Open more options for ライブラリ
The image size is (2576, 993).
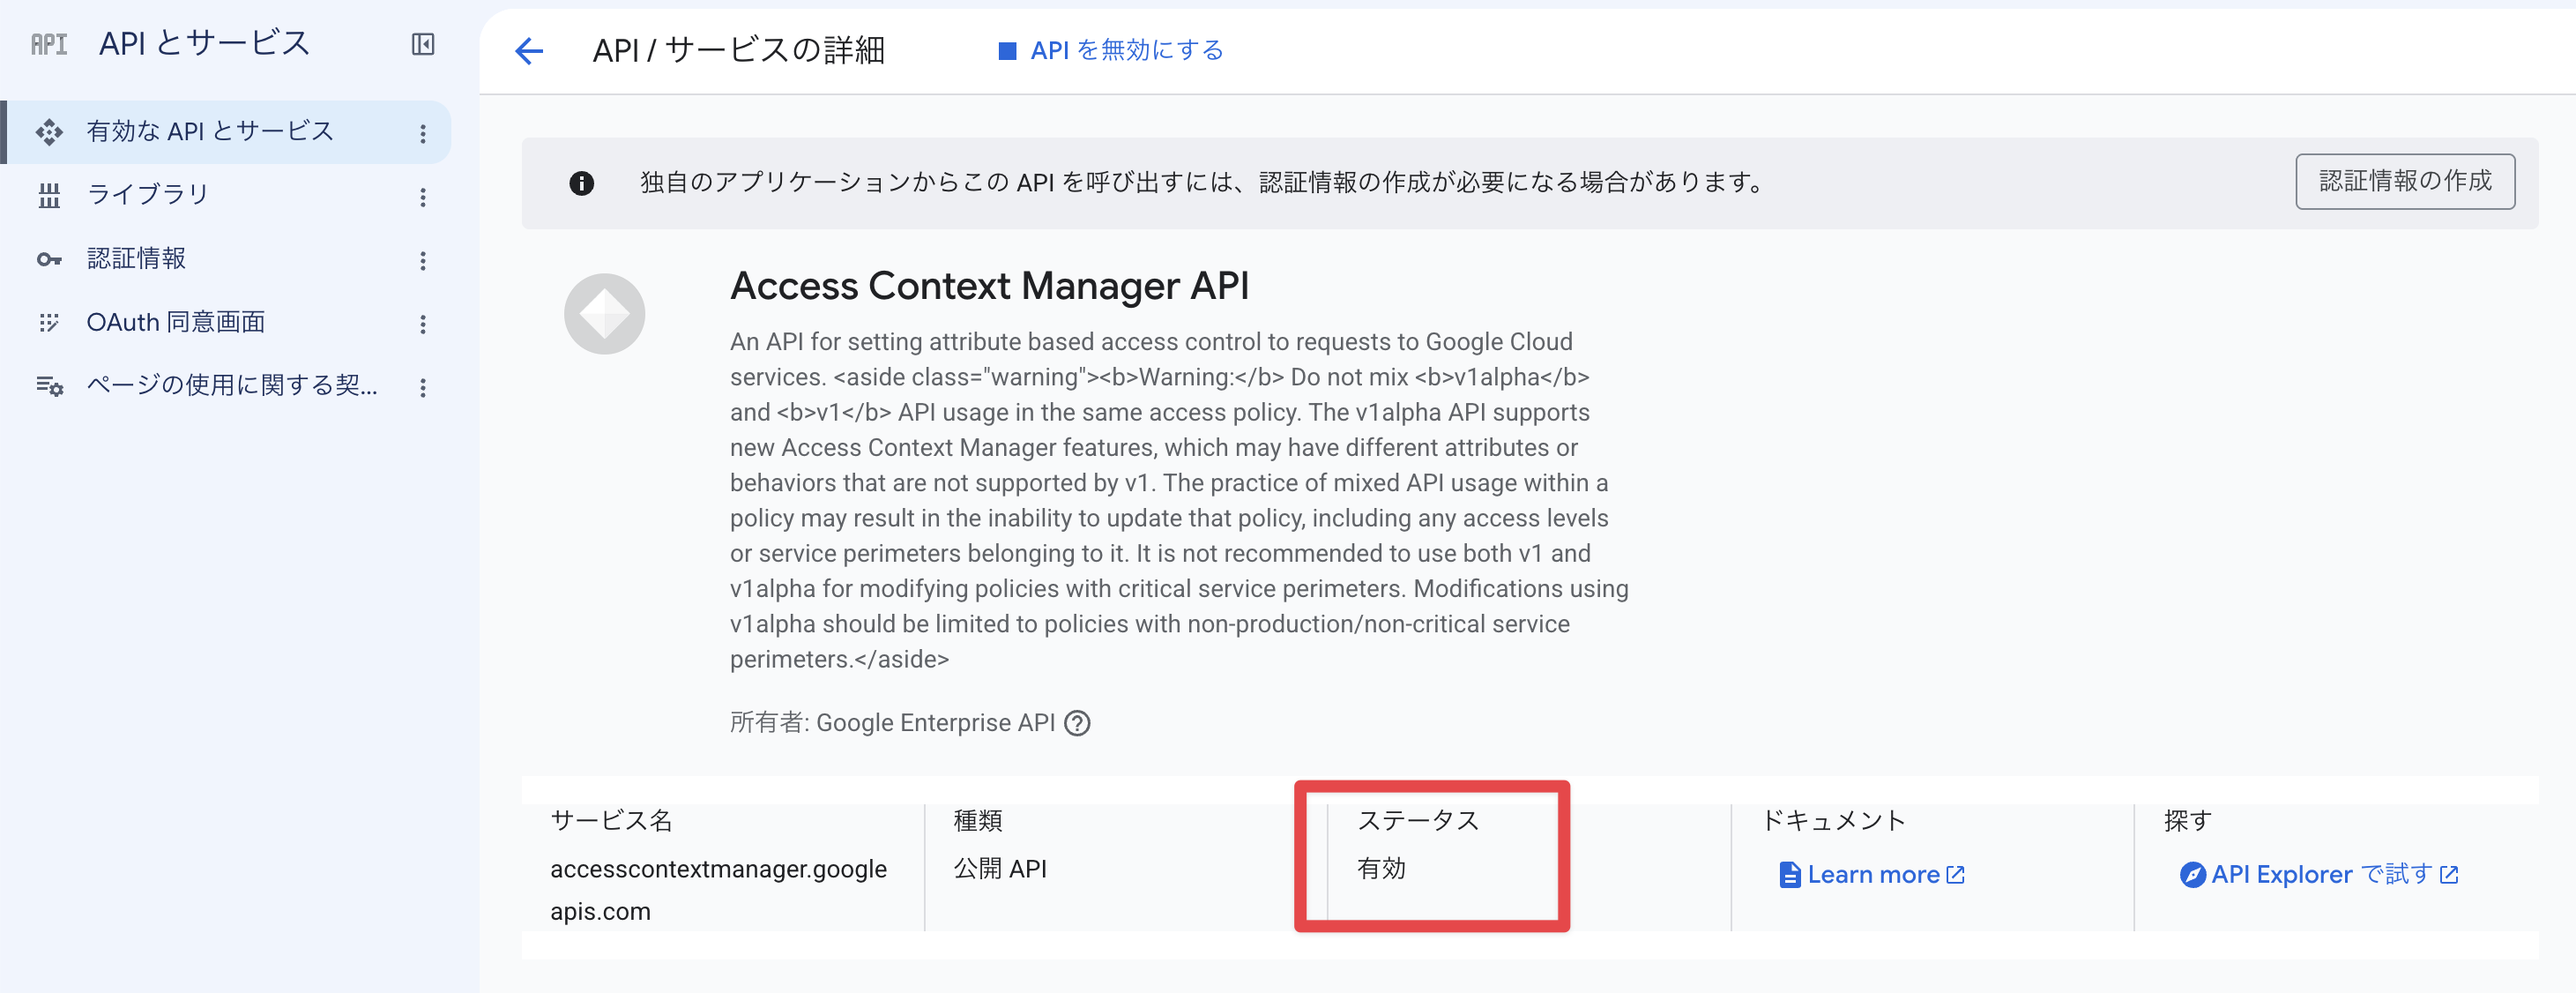click(x=423, y=197)
